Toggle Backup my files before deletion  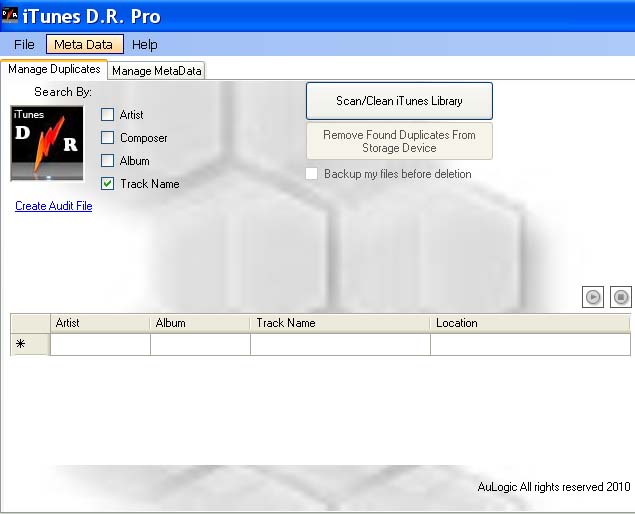pyautogui.click(x=311, y=174)
